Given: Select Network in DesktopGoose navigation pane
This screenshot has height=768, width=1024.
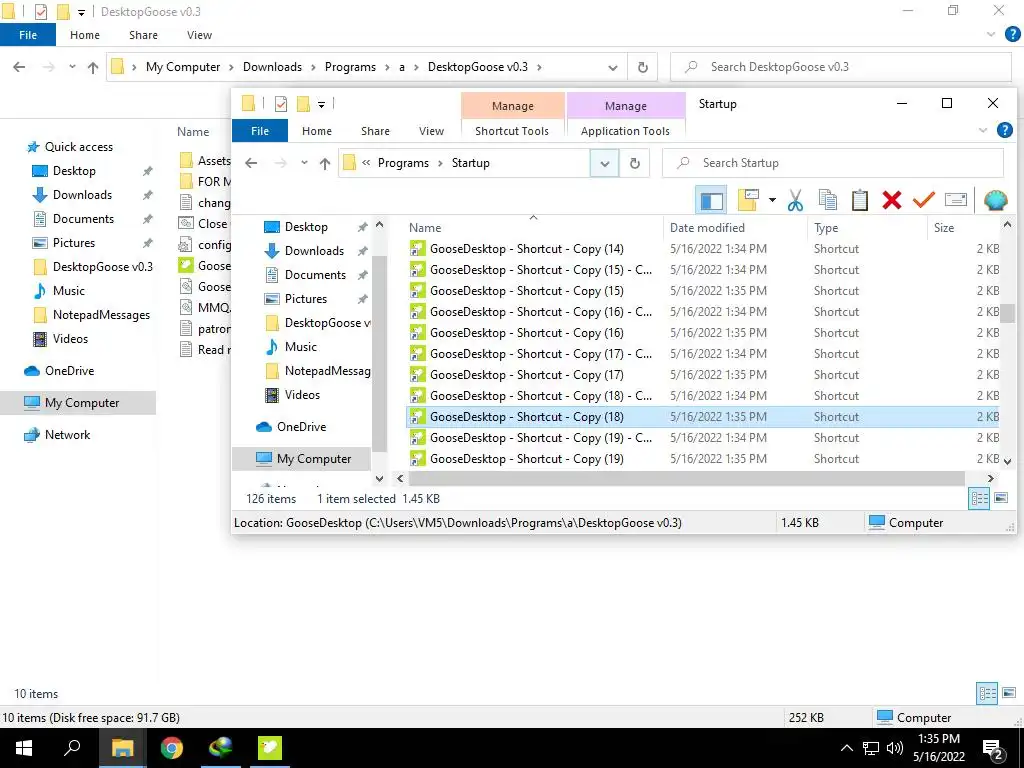Looking at the screenshot, I should (67, 435).
